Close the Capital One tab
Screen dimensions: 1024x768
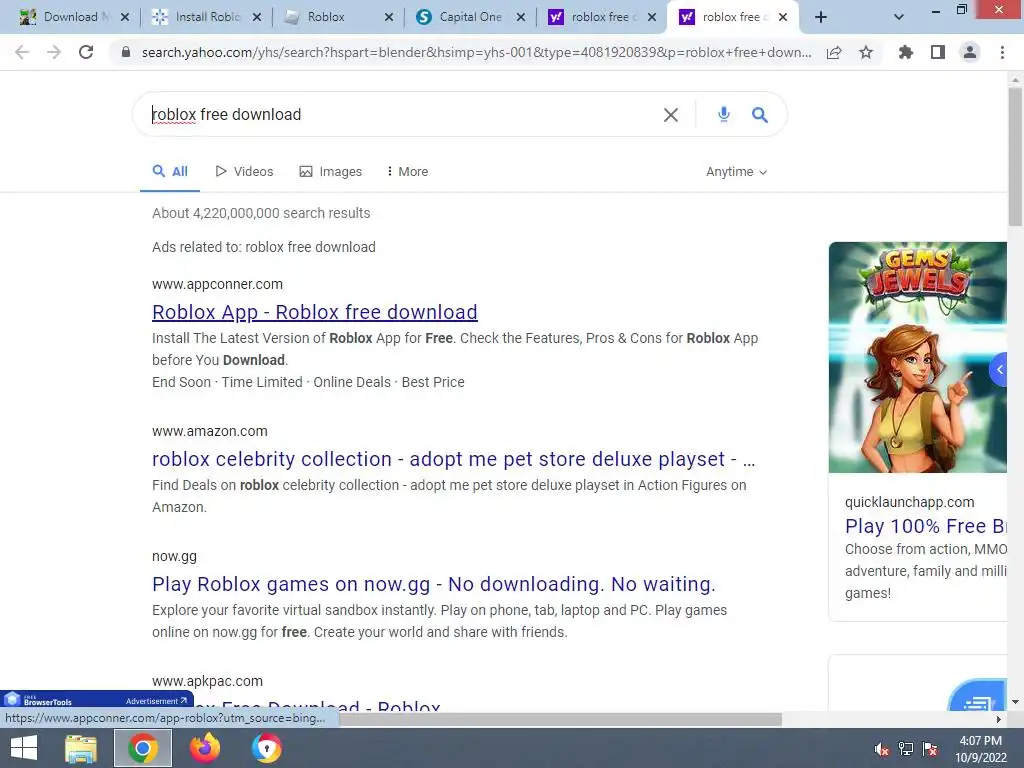pyautogui.click(x=520, y=17)
